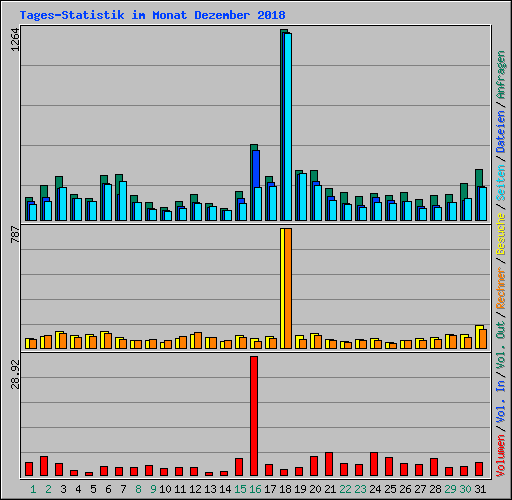Click the "Rechner" legend label
The image size is (512, 500).
click(501, 288)
